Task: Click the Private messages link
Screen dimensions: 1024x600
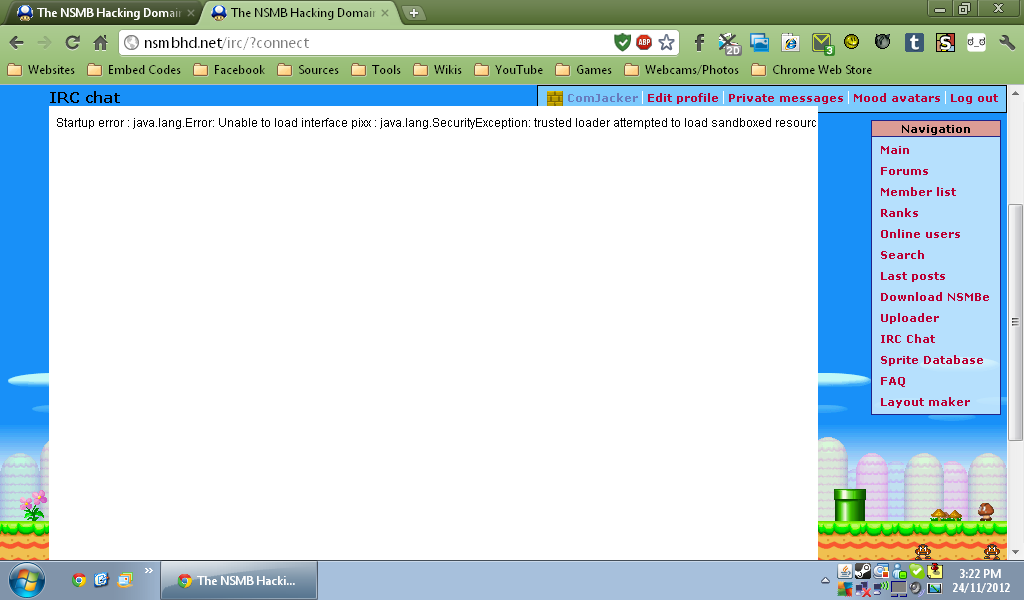Action: pyautogui.click(x=785, y=98)
